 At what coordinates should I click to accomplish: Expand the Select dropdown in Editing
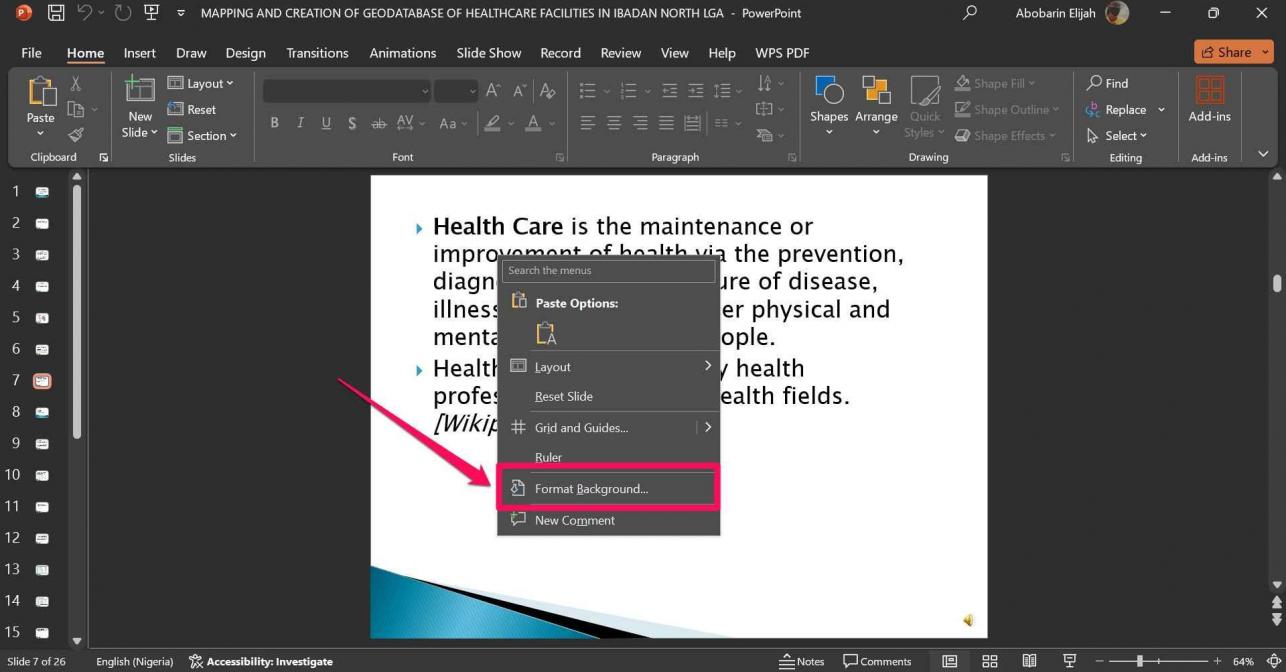(1118, 135)
